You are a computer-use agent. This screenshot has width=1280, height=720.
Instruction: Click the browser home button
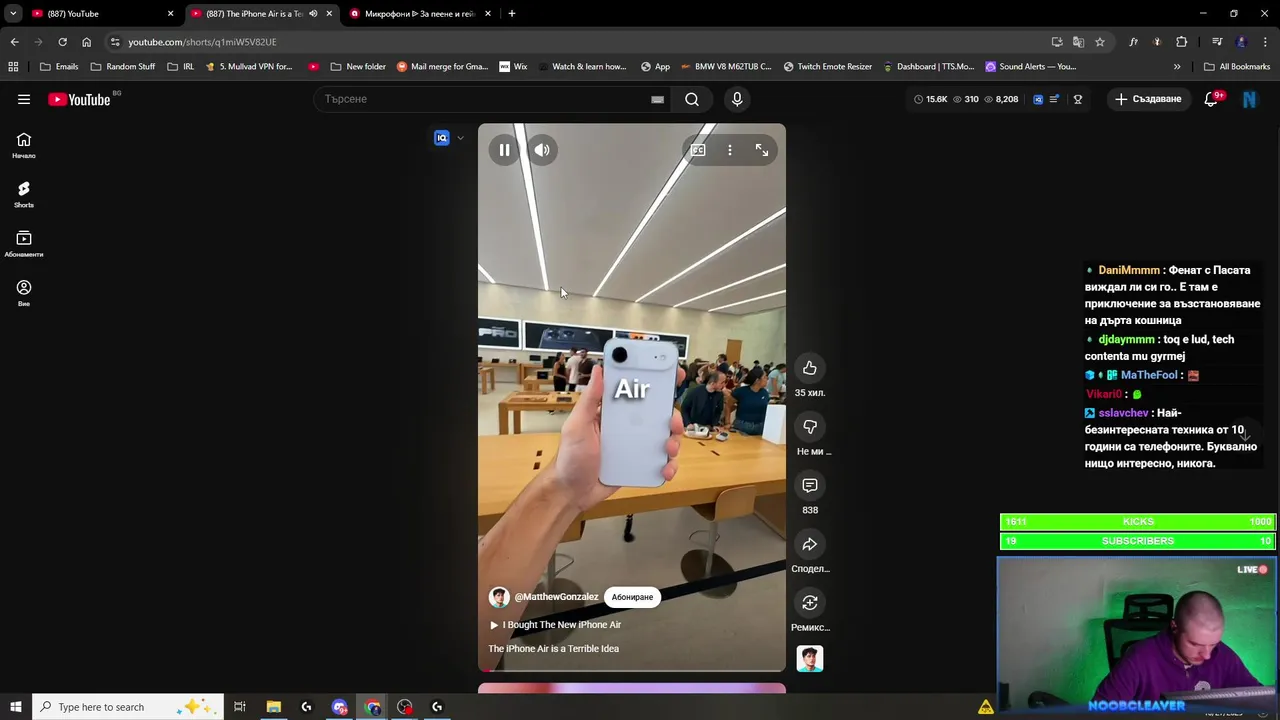(x=86, y=42)
